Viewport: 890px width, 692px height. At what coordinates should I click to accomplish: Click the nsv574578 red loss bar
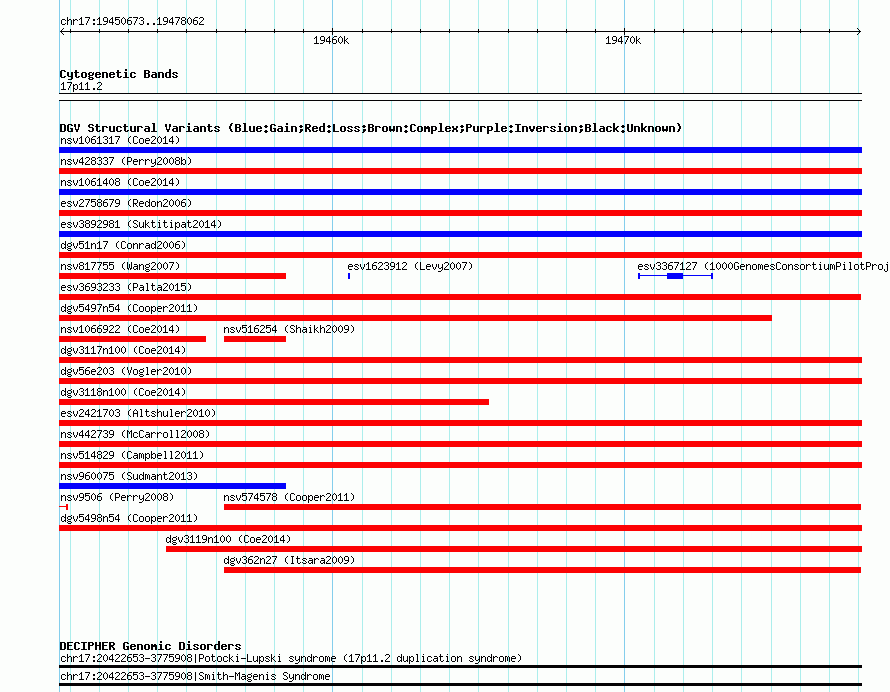point(543,507)
